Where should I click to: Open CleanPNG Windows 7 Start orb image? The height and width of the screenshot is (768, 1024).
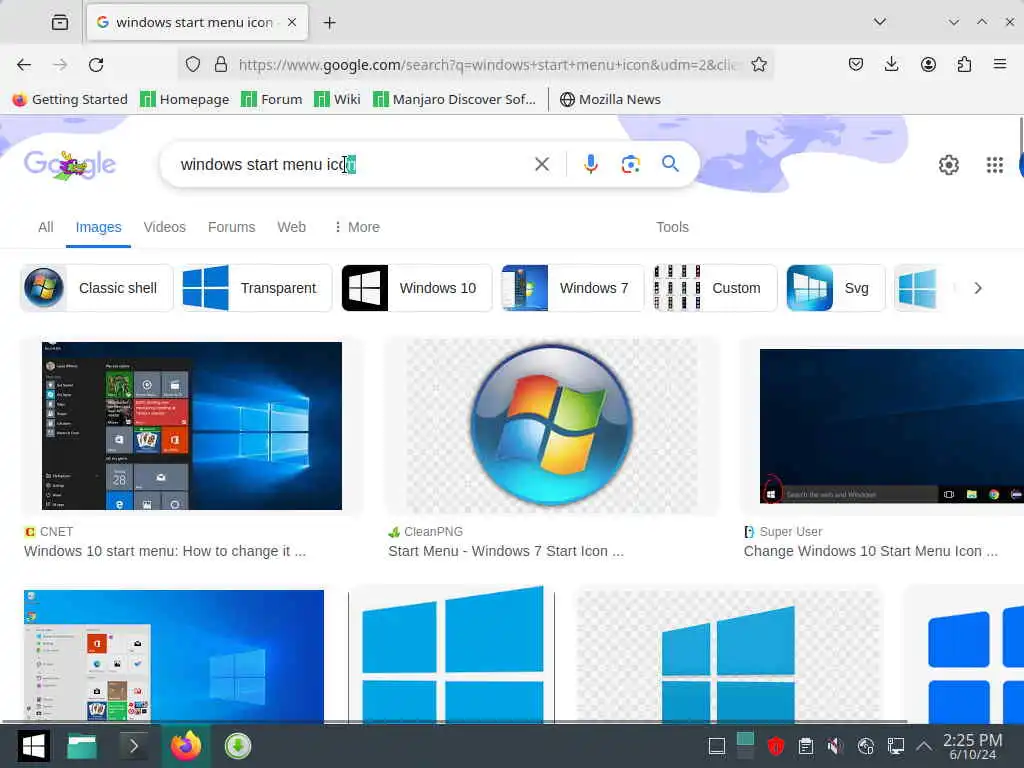click(552, 426)
